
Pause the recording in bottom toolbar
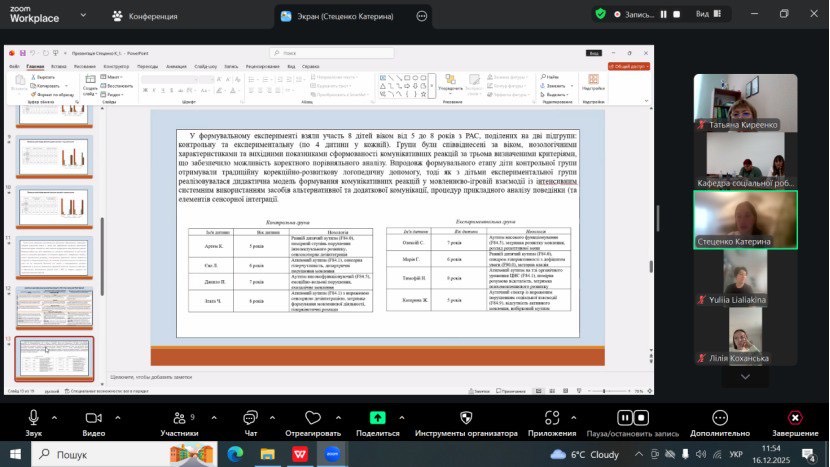[626, 418]
